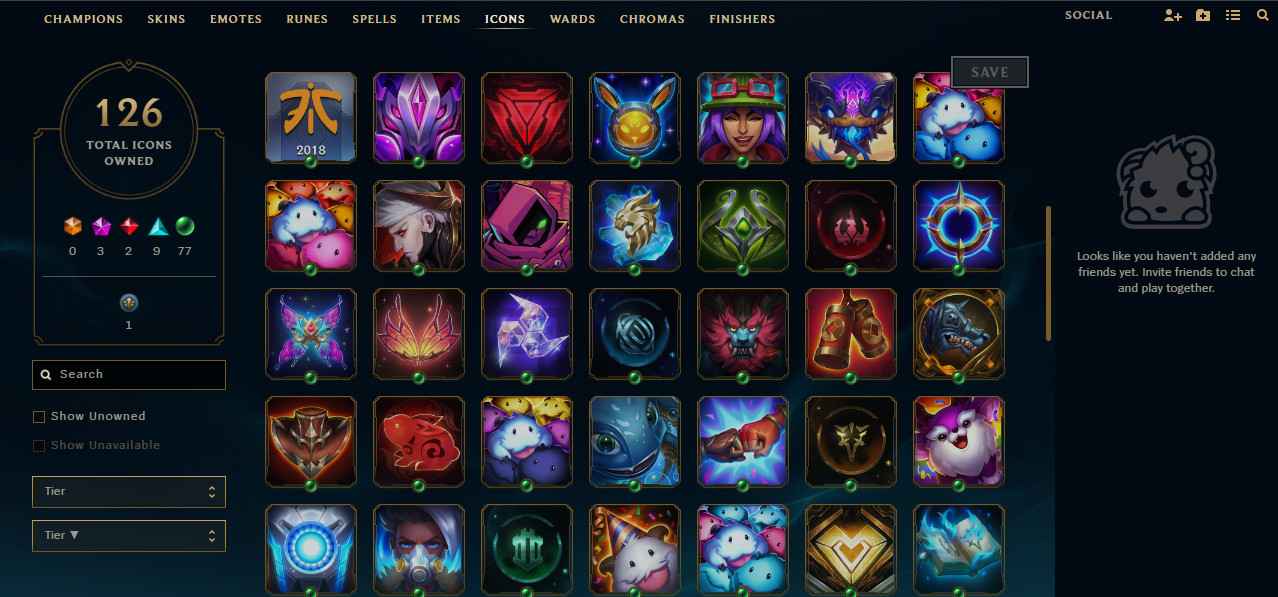Expand the Tier filter dropdown
1278x597 pixels.
tap(129, 492)
